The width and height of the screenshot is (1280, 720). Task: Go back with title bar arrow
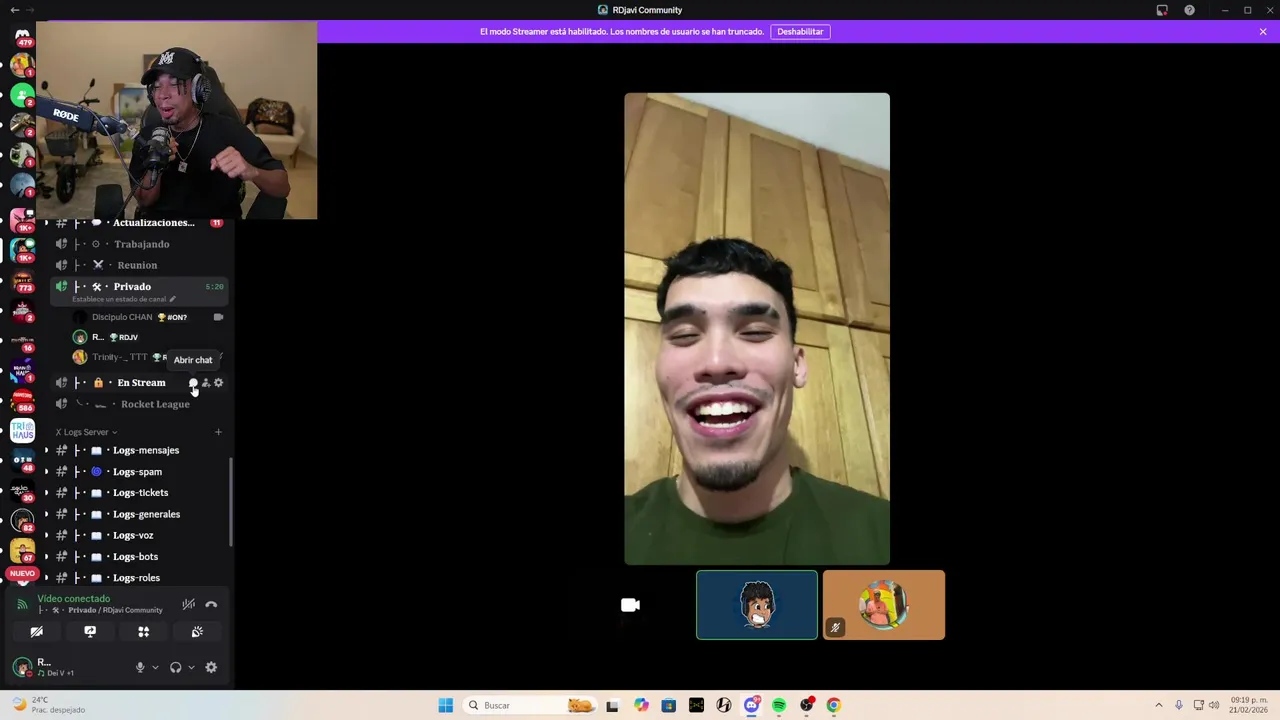[14, 10]
